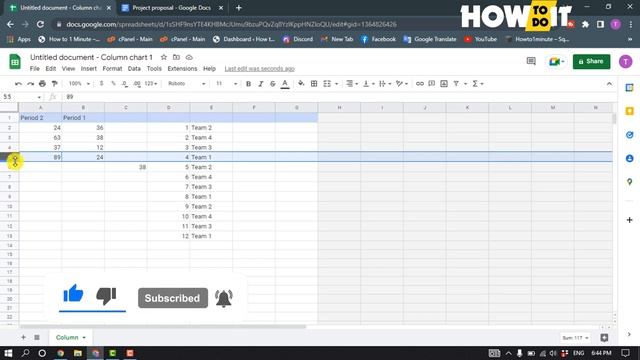Viewport: 640px width, 360px height.
Task: Click the Redo icon in toolbar
Action: point(31,84)
